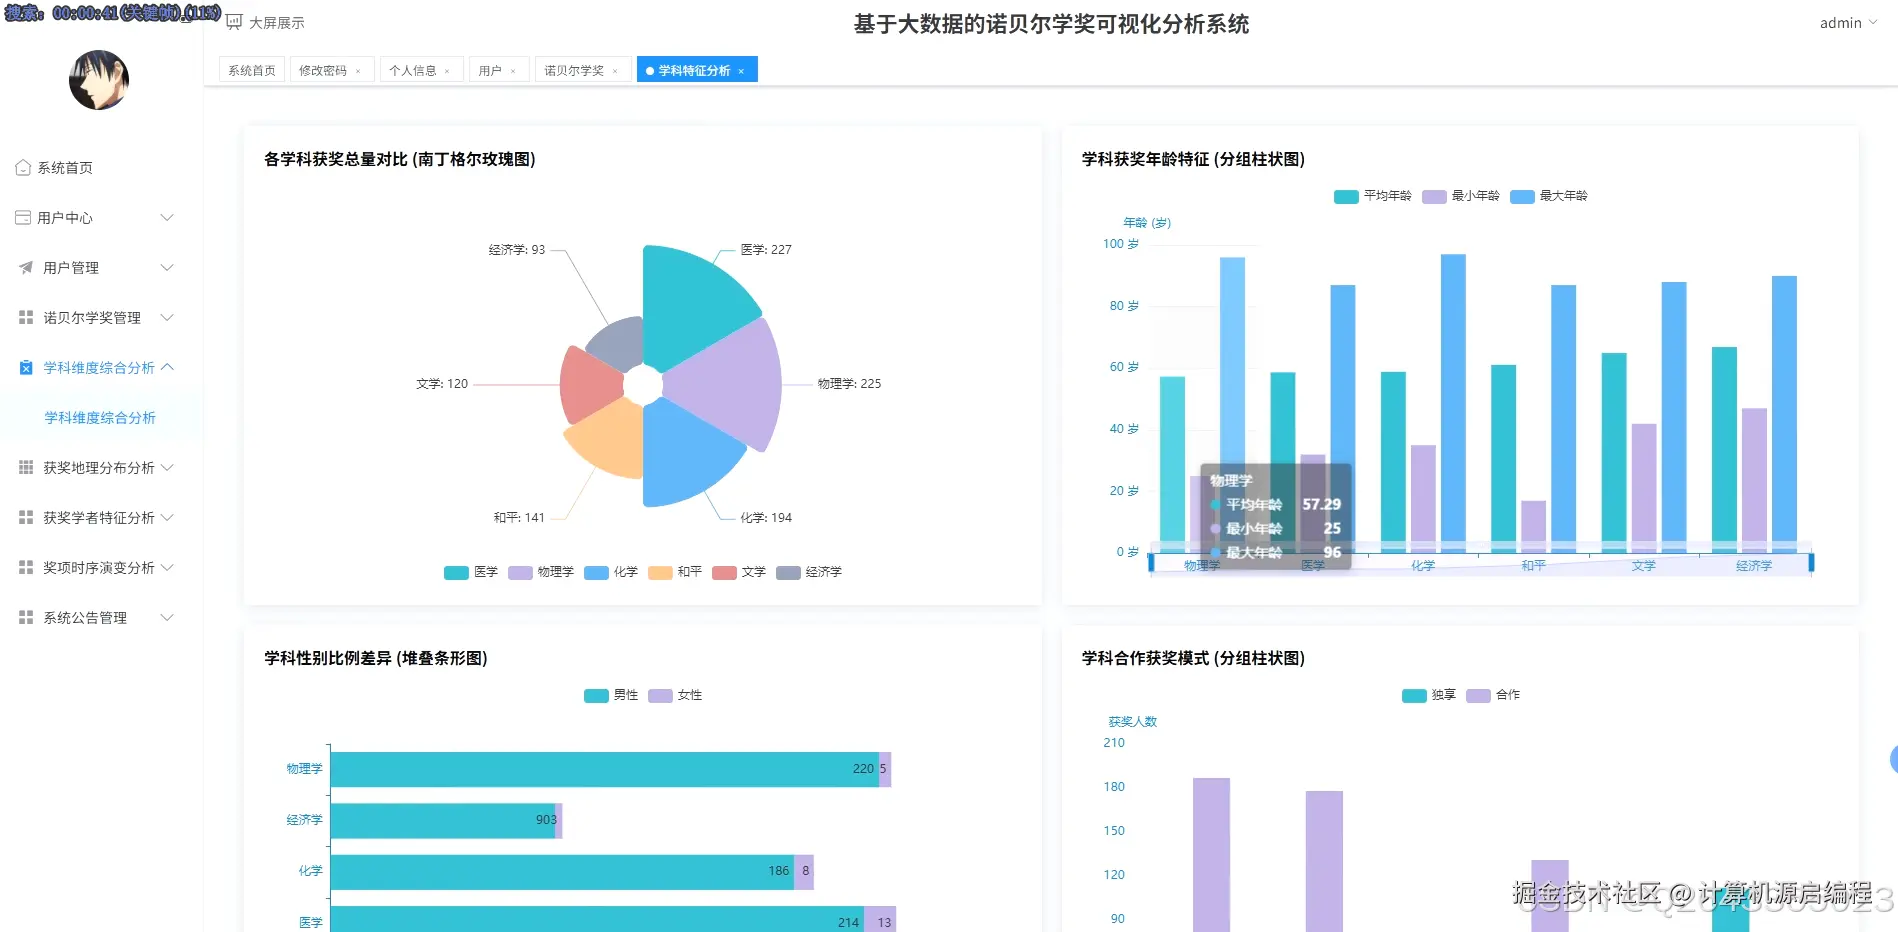Click the 医学 male bar showing 214
Viewport: 1898px width, 932px height.
coord(597,919)
